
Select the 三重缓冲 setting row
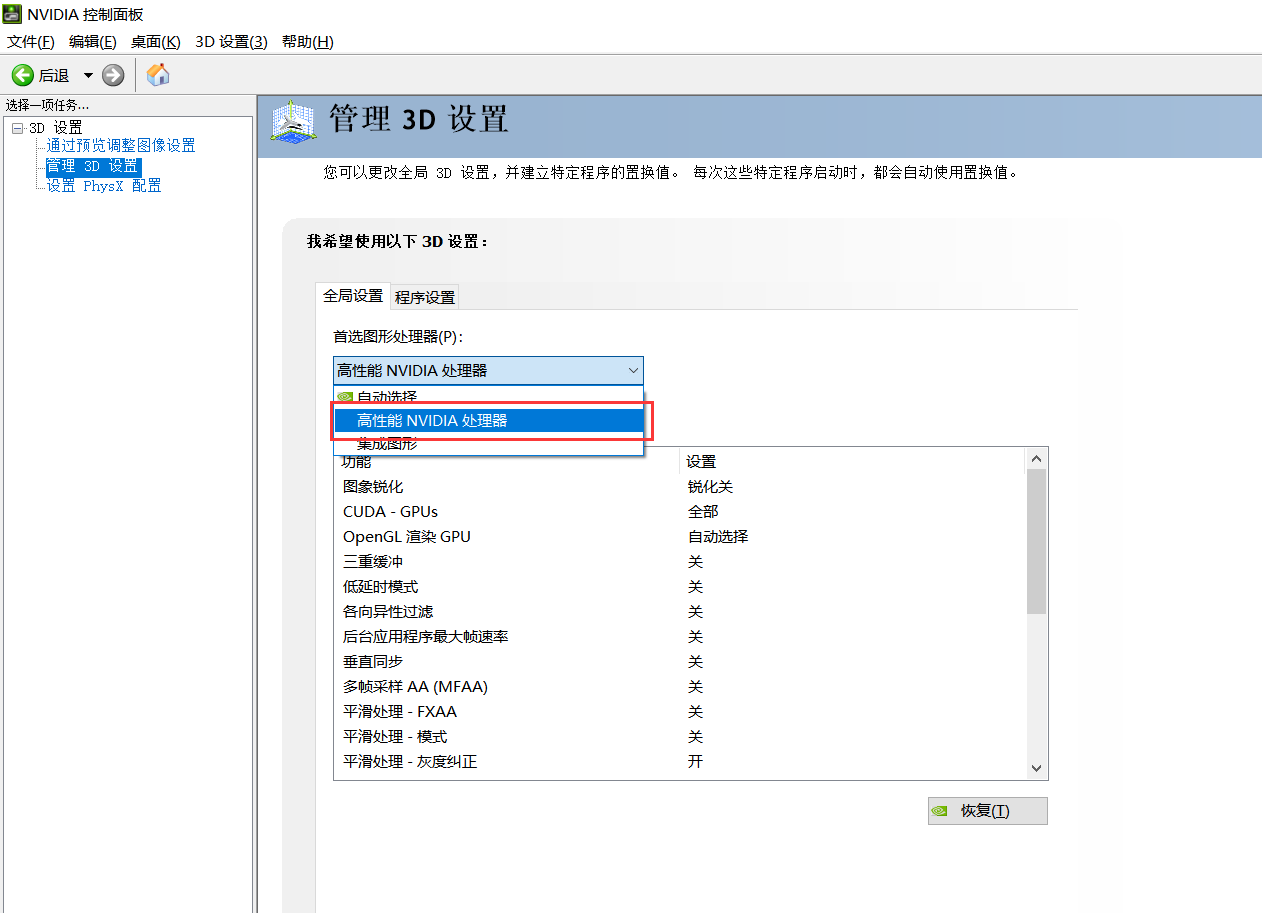[680, 562]
